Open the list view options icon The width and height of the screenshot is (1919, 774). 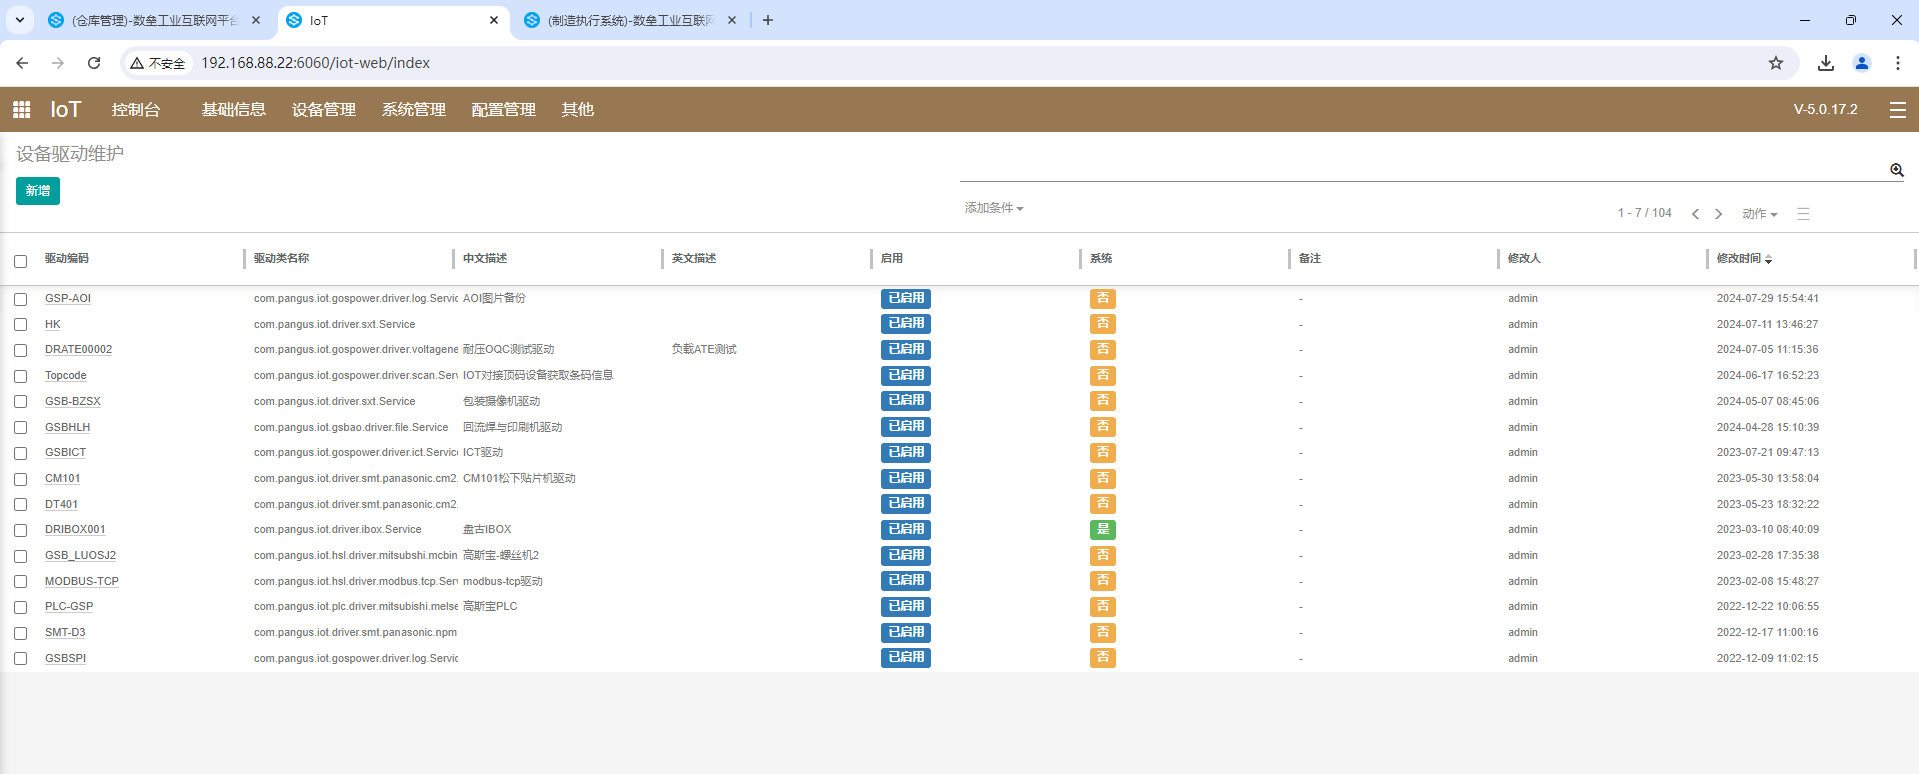(x=1803, y=214)
